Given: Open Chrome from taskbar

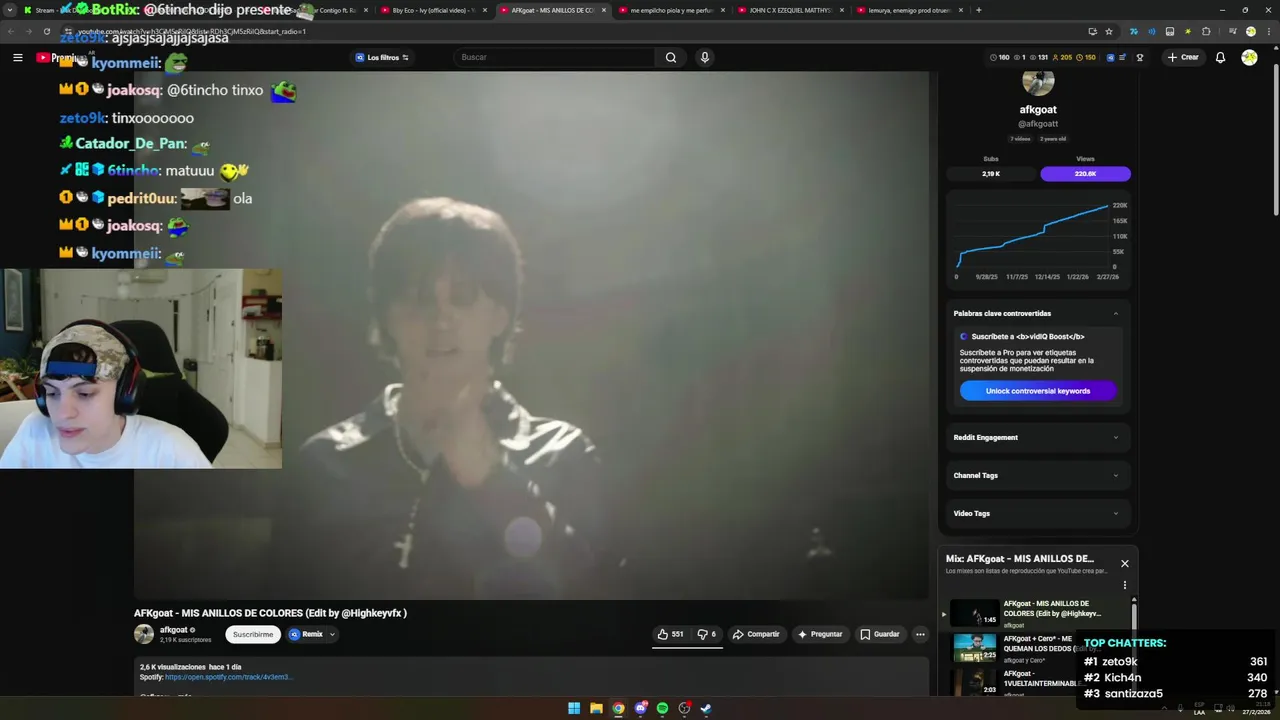Looking at the screenshot, I should tap(618, 708).
